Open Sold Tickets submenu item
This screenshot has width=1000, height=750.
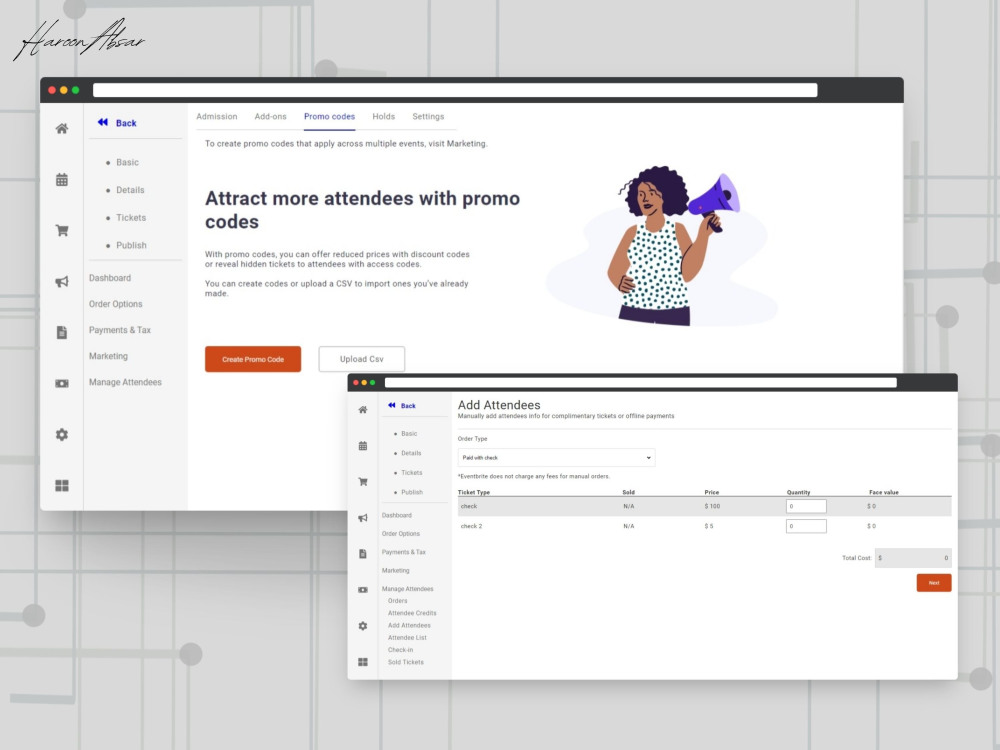coord(406,662)
